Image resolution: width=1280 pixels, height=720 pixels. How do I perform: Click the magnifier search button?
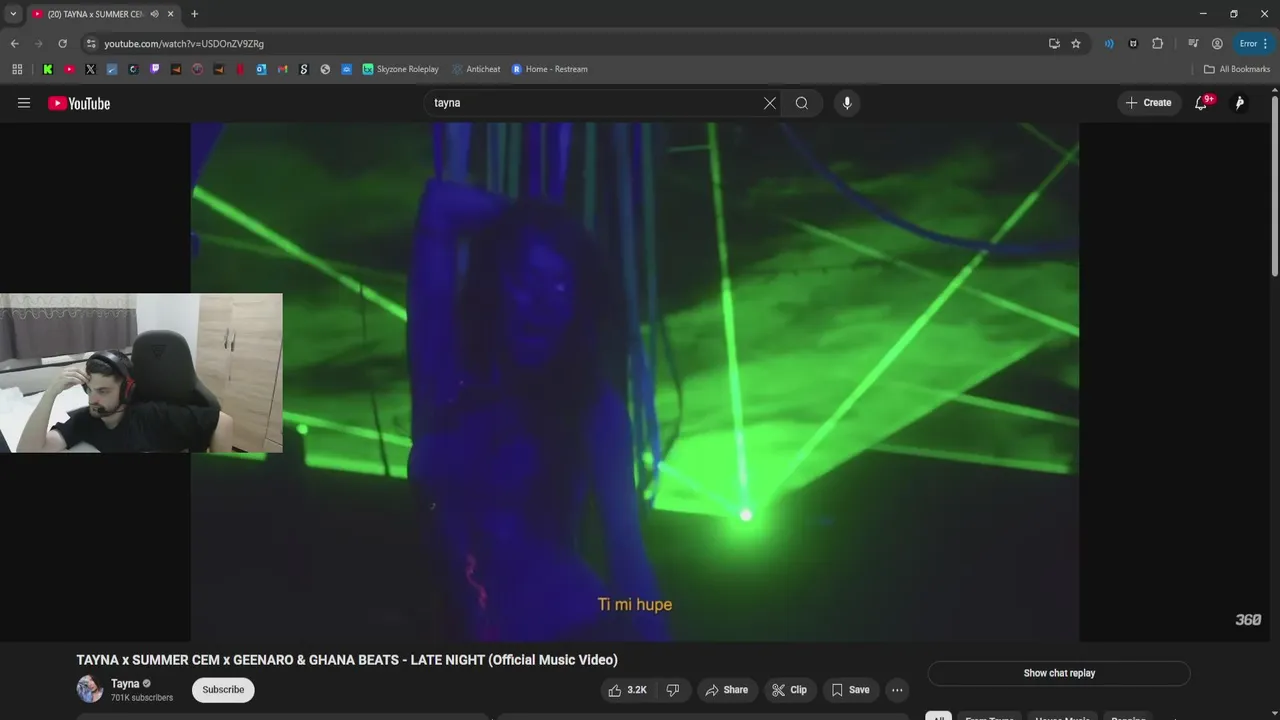tap(802, 103)
